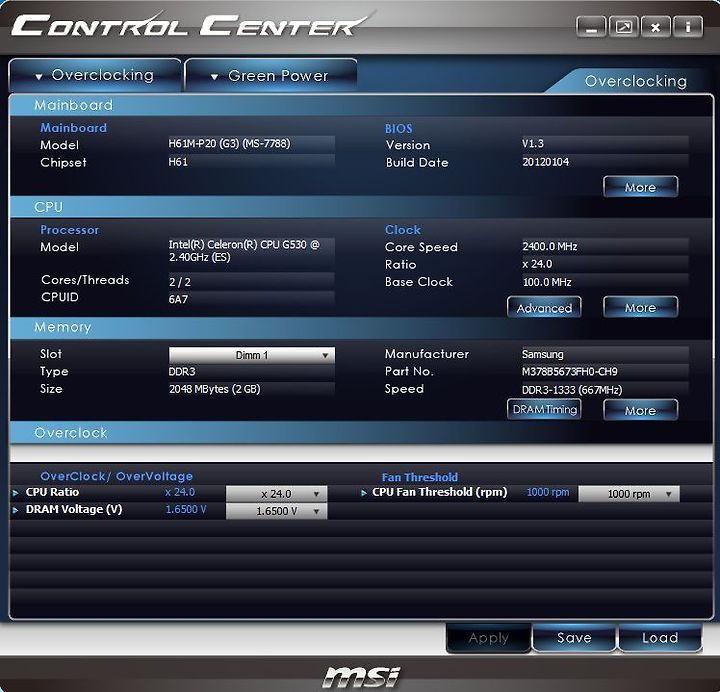Image resolution: width=720 pixels, height=692 pixels.
Task: Click memory manufacturer Samsung
Action: (x=542, y=354)
